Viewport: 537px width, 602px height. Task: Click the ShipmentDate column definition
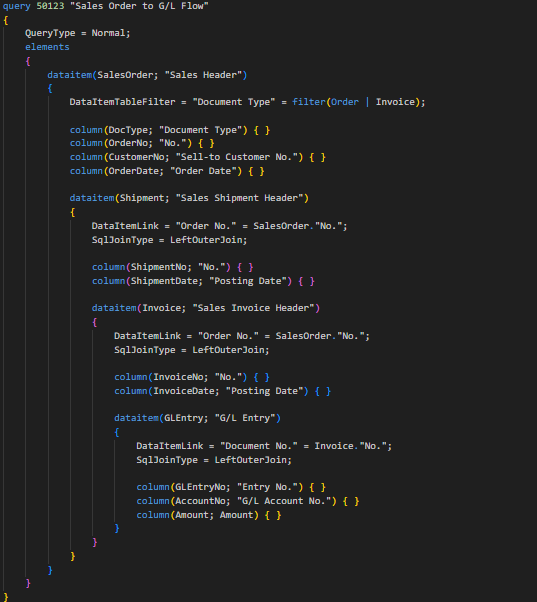203,281
